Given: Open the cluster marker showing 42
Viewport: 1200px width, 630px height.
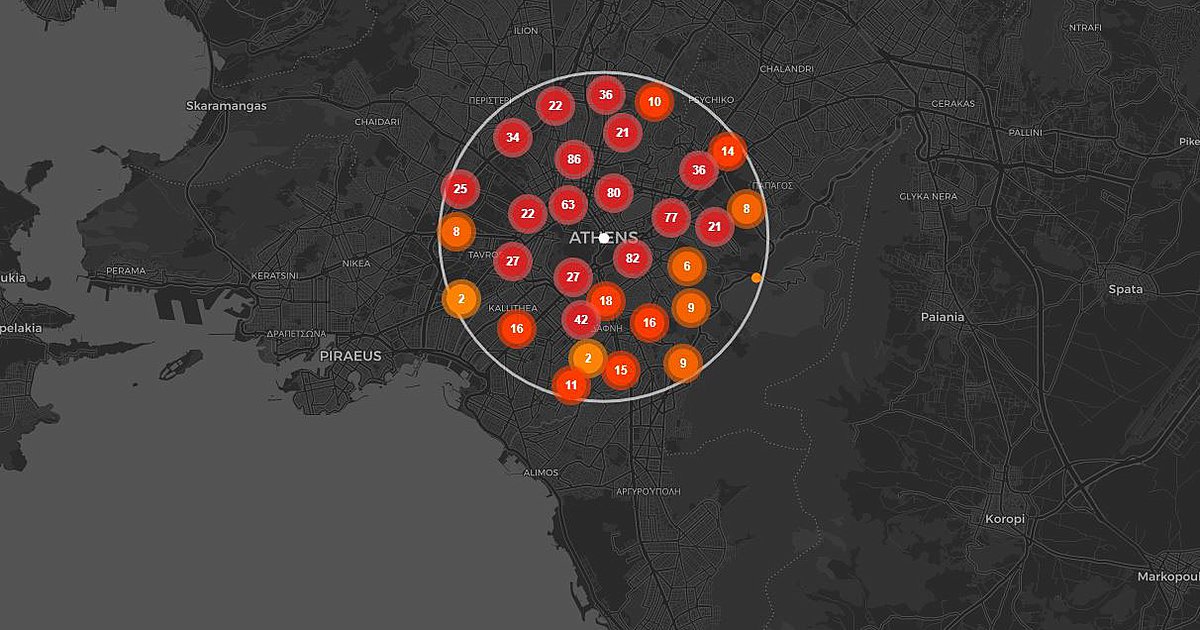Looking at the screenshot, I should point(581,320).
